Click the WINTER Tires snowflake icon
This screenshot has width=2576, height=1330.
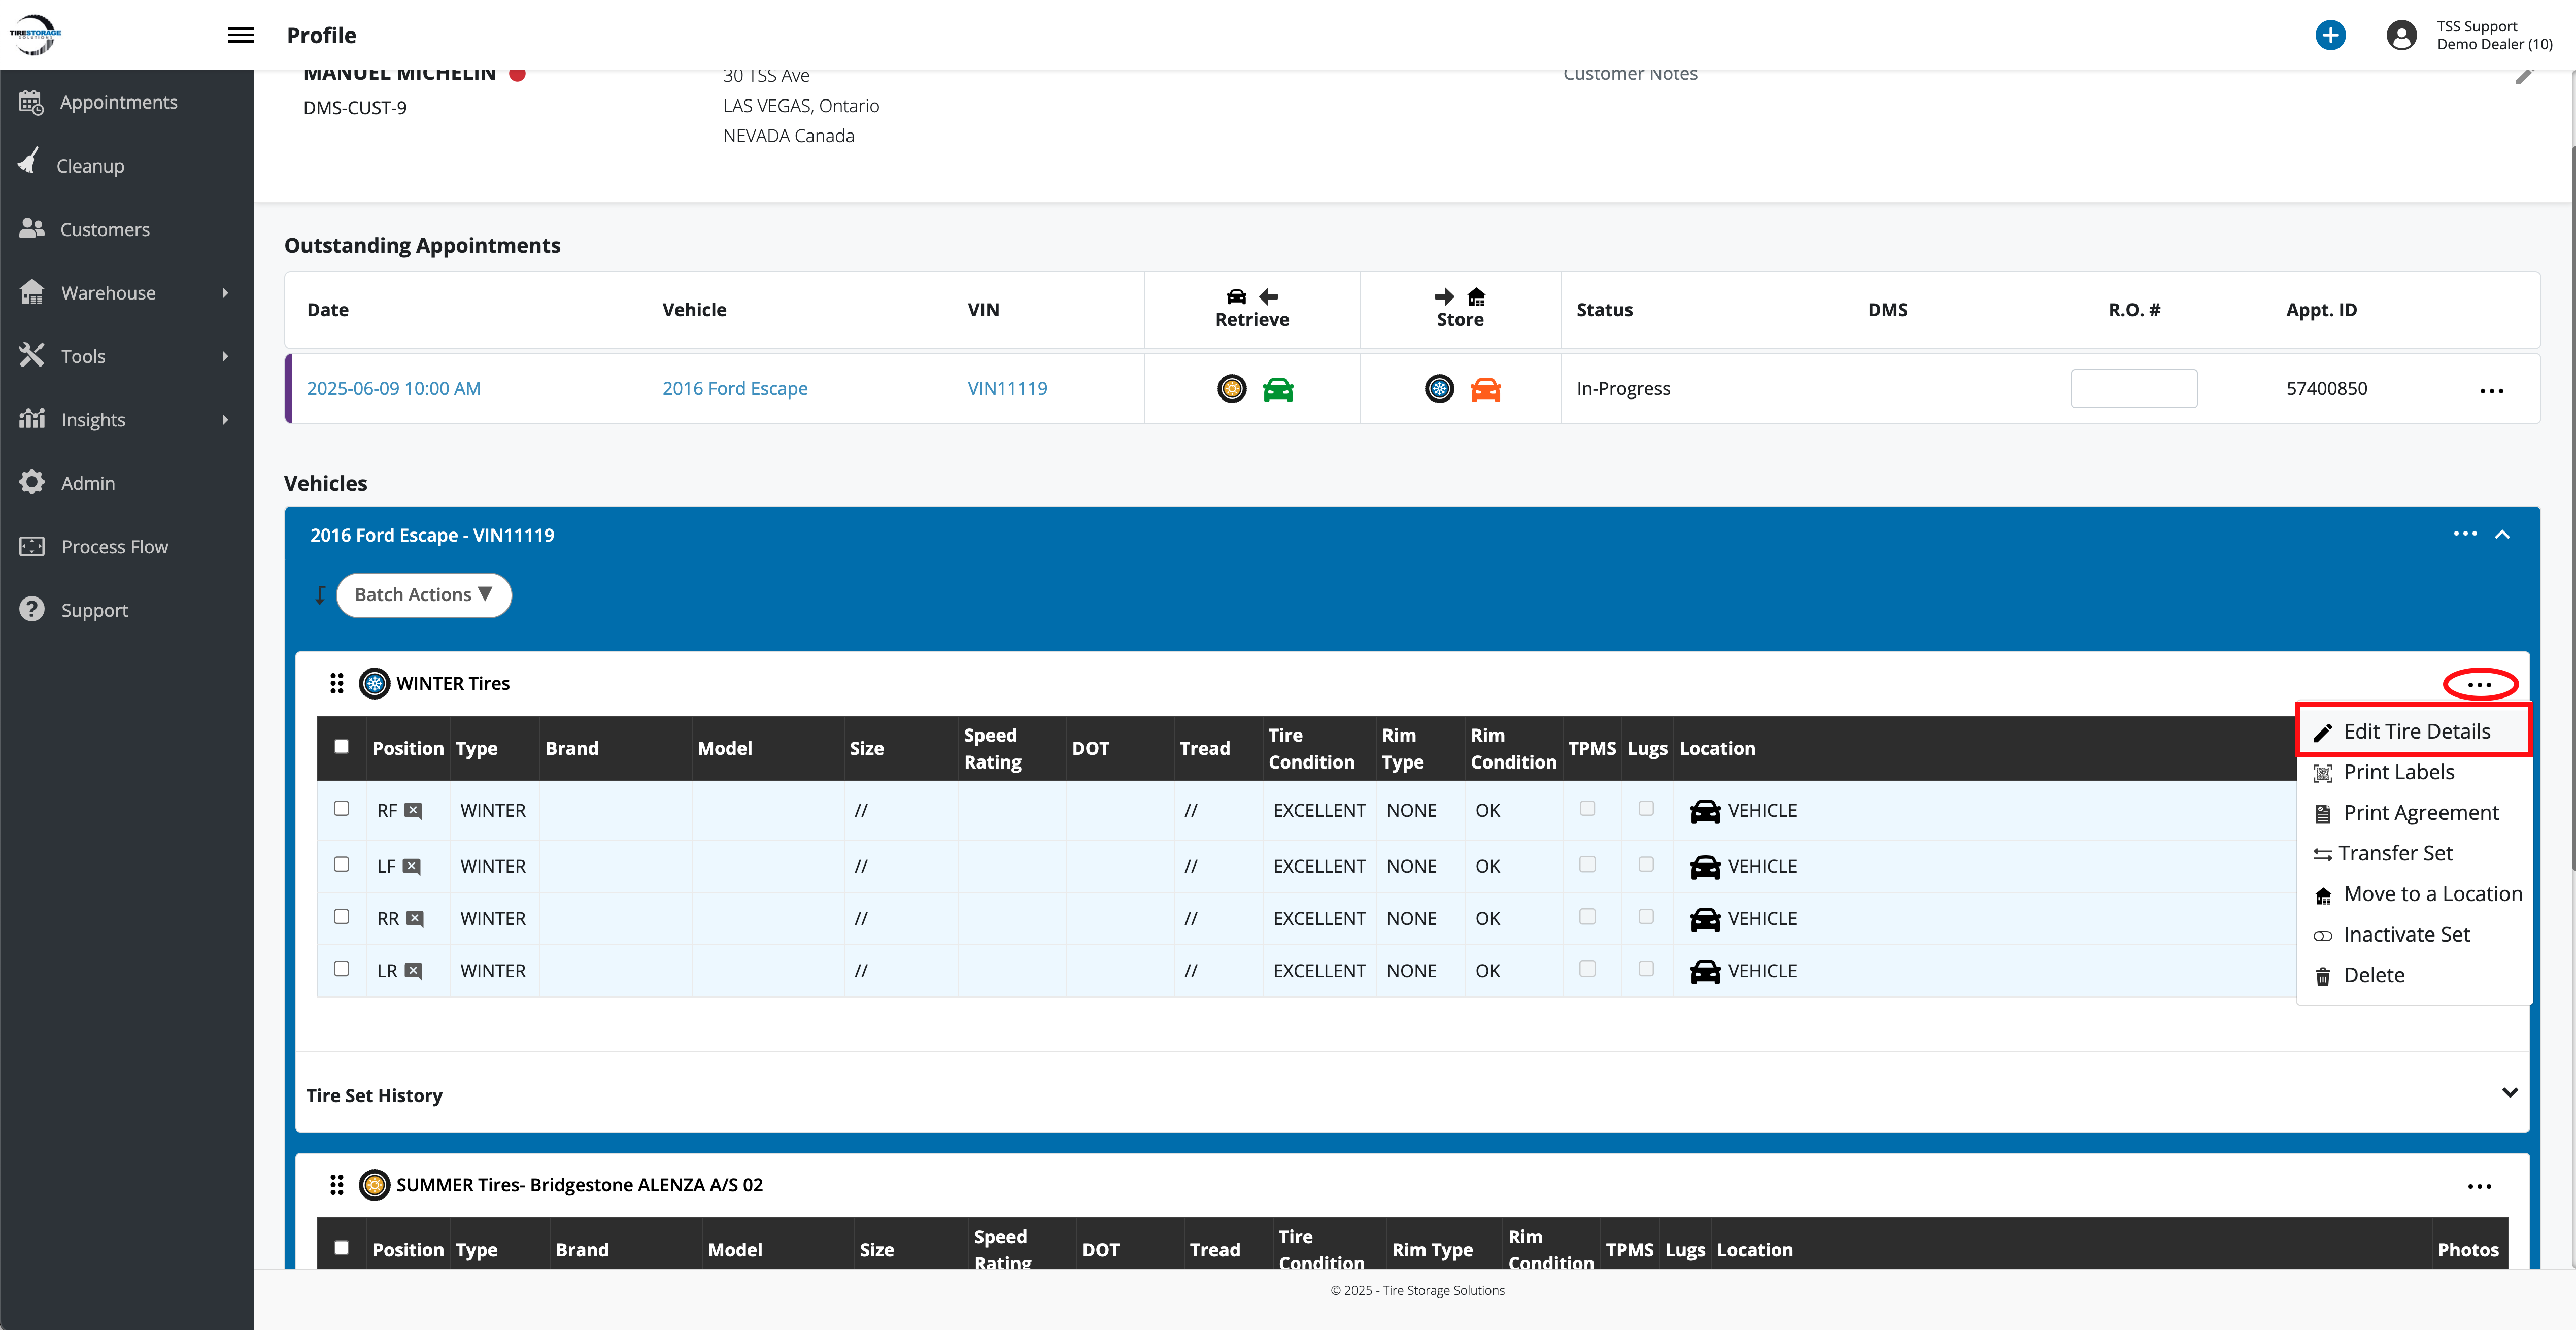click(x=374, y=684)
